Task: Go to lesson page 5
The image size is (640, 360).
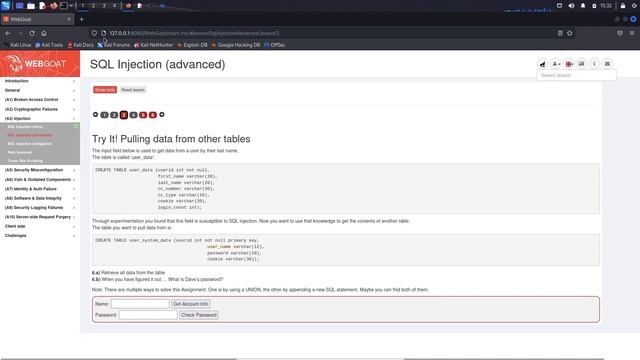Action: (143, 115)
